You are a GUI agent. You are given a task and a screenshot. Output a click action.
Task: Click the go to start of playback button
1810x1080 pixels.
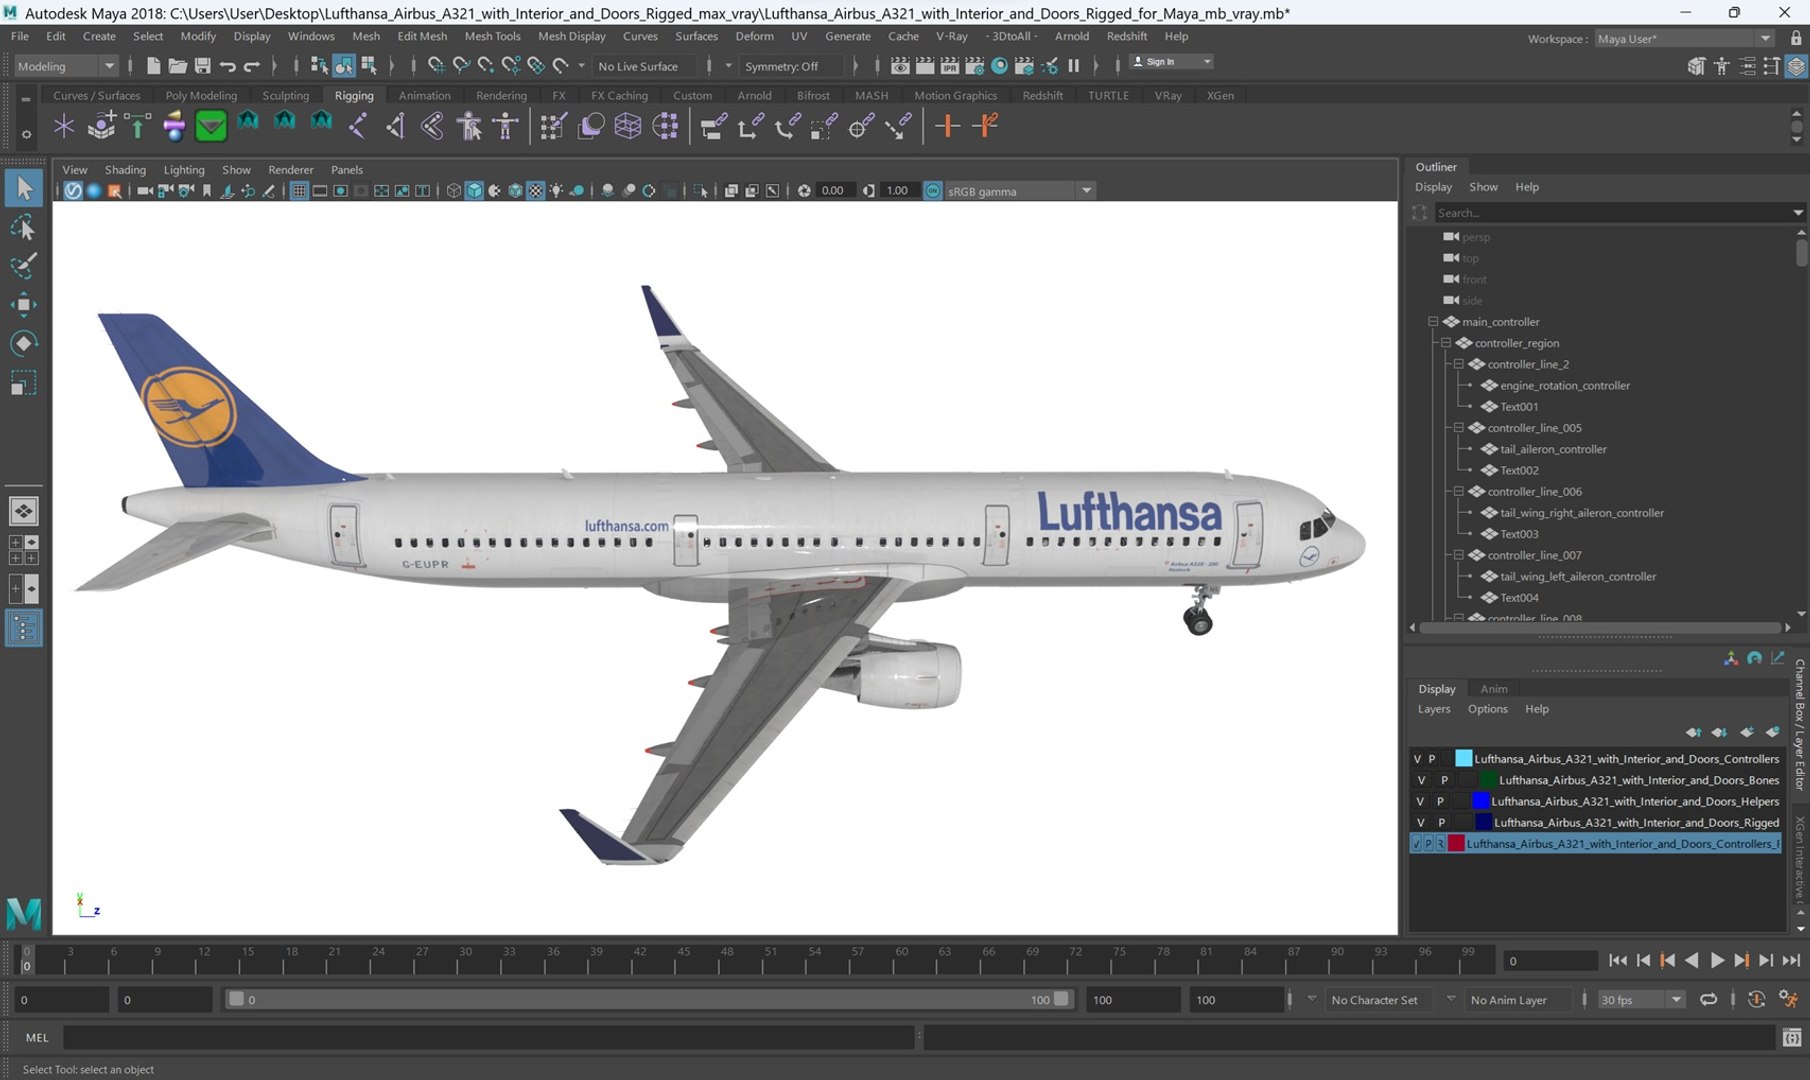[1618, 960]
